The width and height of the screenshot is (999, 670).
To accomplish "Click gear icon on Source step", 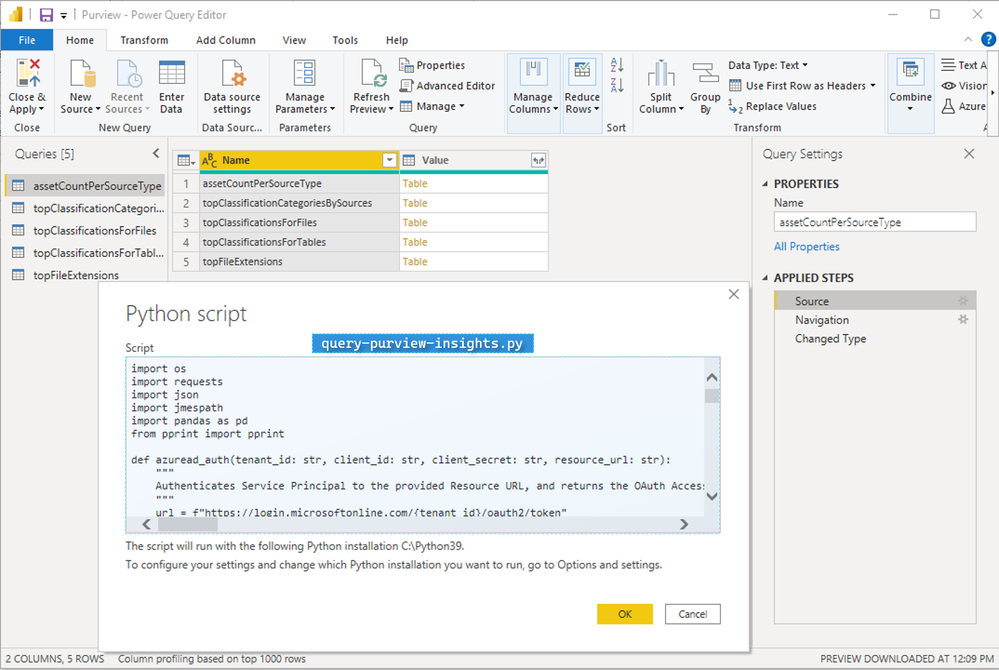I will coord(963,301).
